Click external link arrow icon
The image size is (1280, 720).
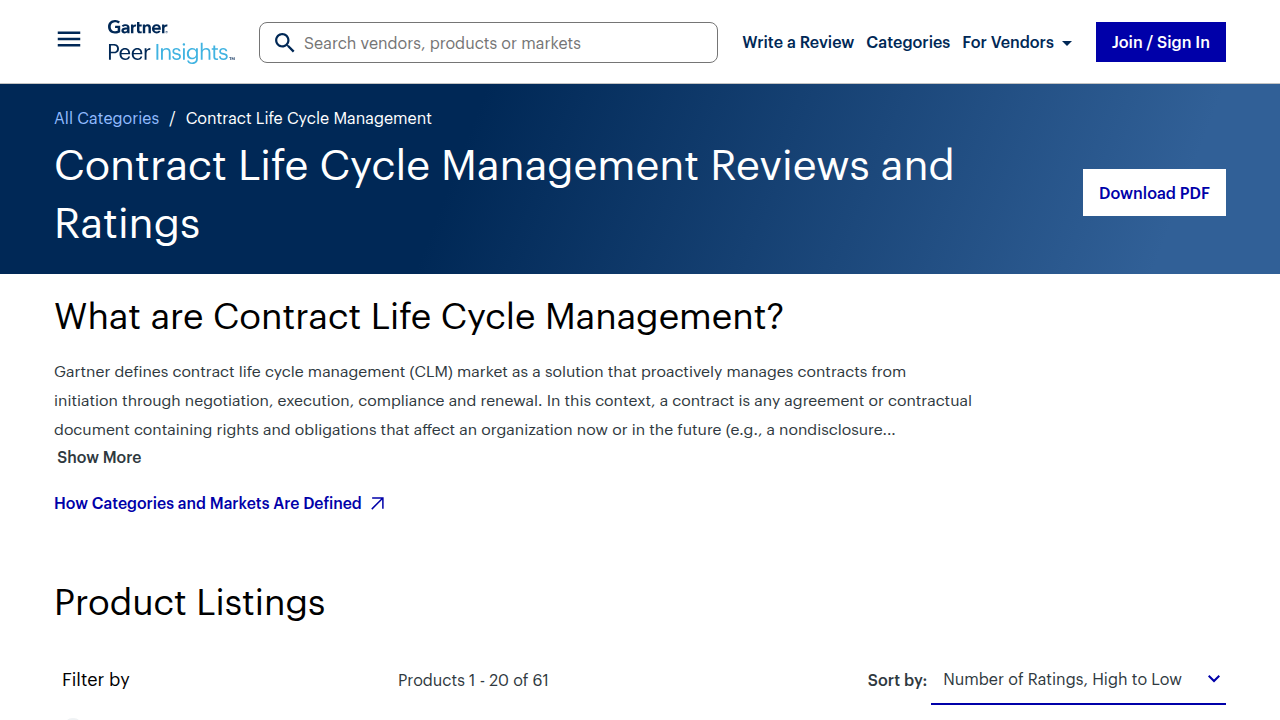377,504
